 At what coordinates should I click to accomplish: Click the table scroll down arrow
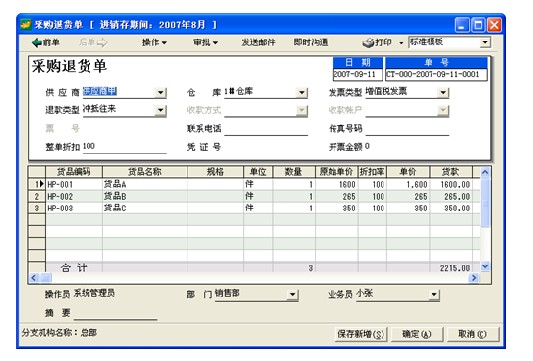pos(485,267)
